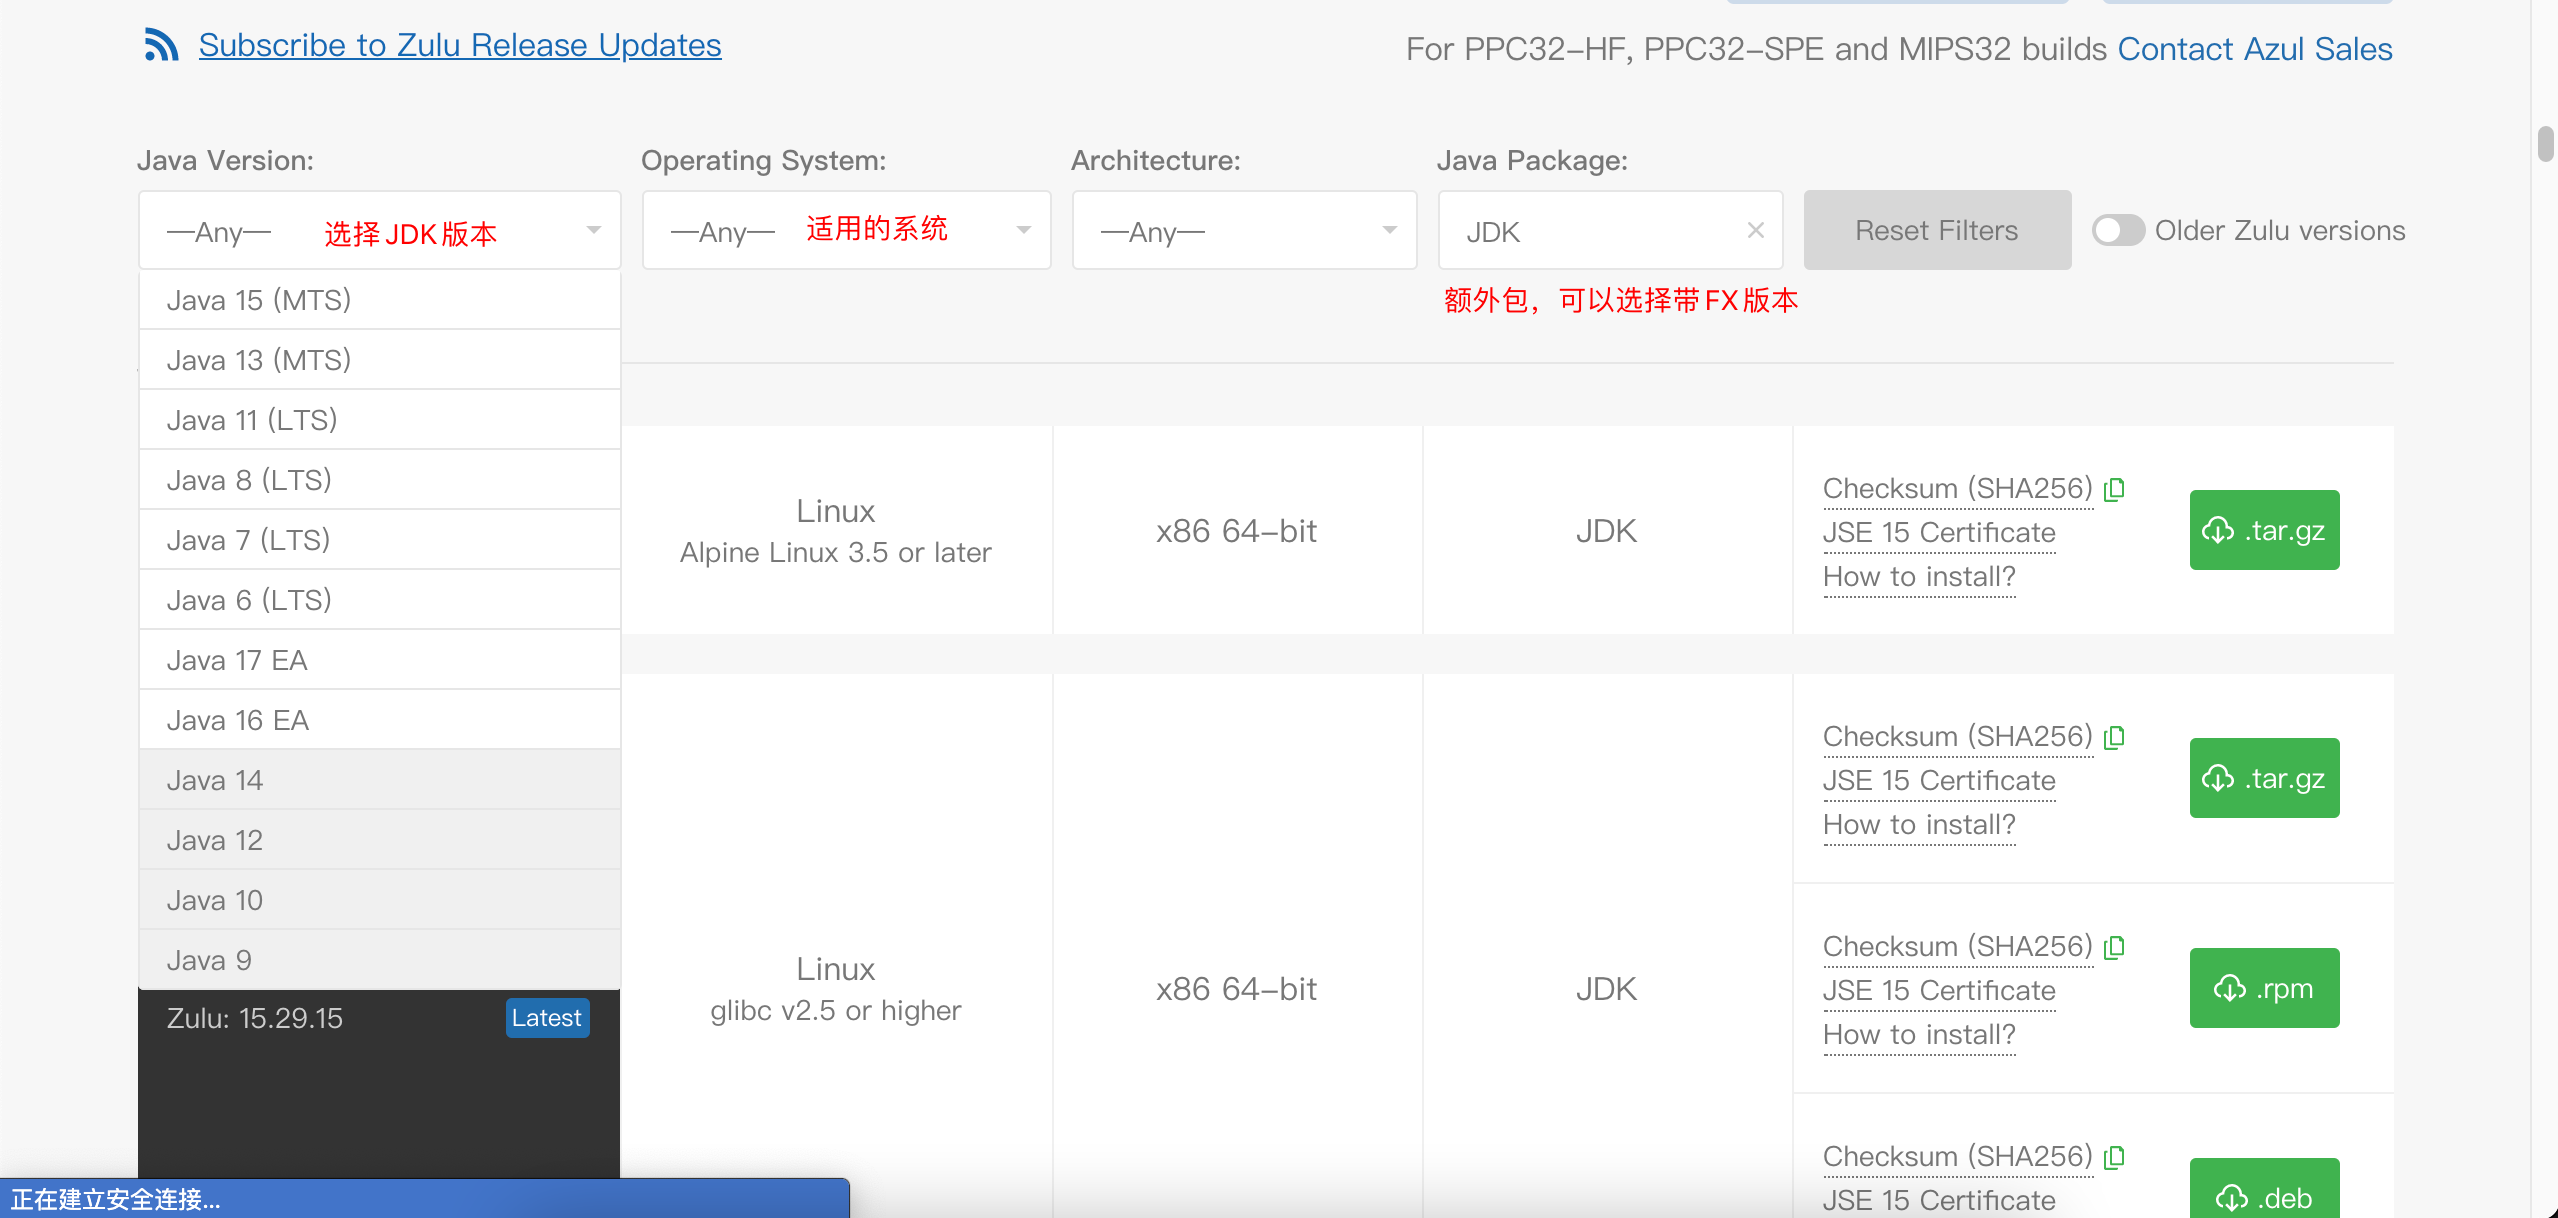Click the RSS feed icon
Viewport: 2558px width, 1218px height.
click(x=161, y=45)
